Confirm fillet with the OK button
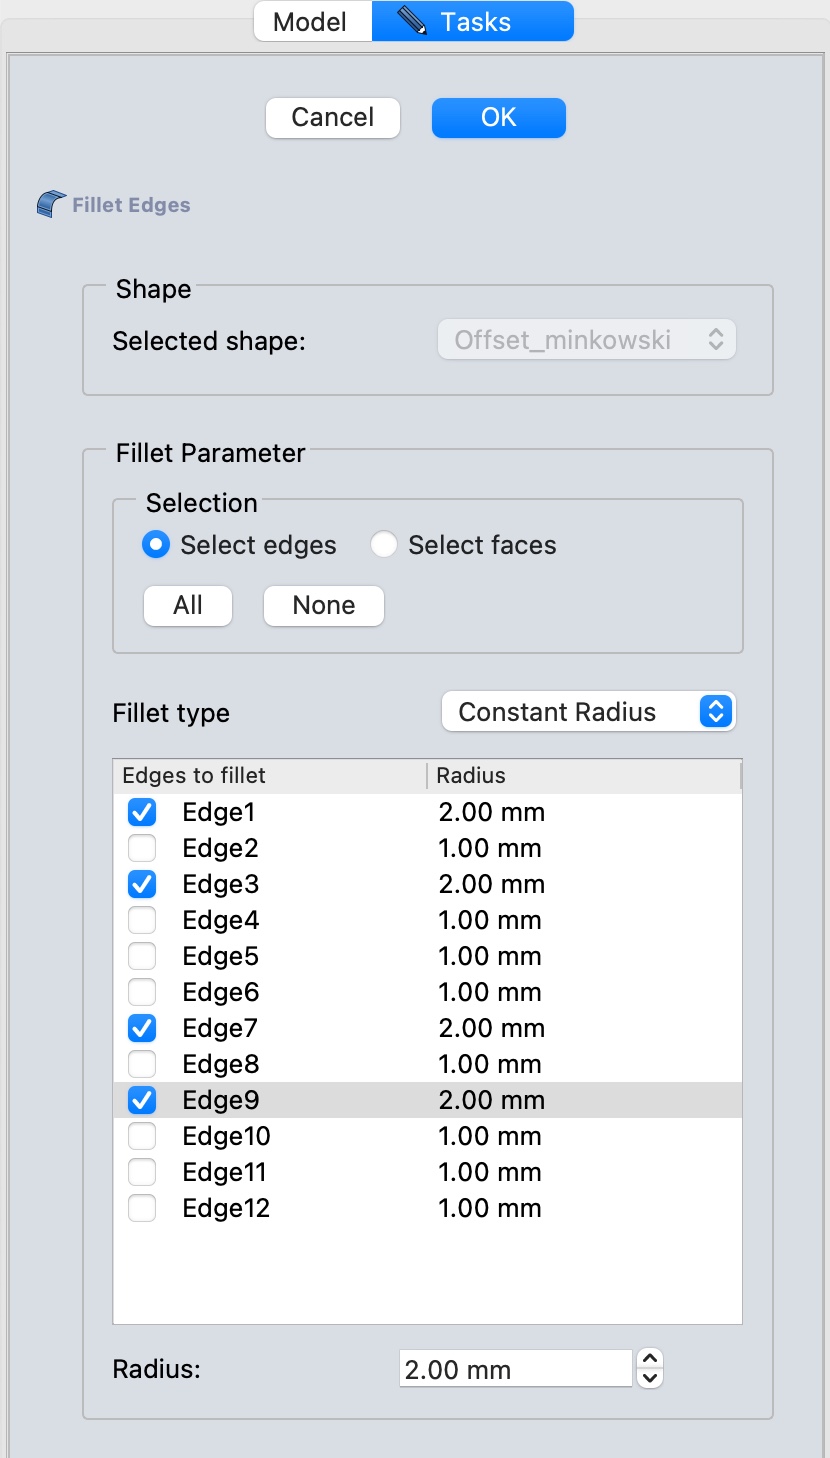830x1458 pixels. click(498, 117)
